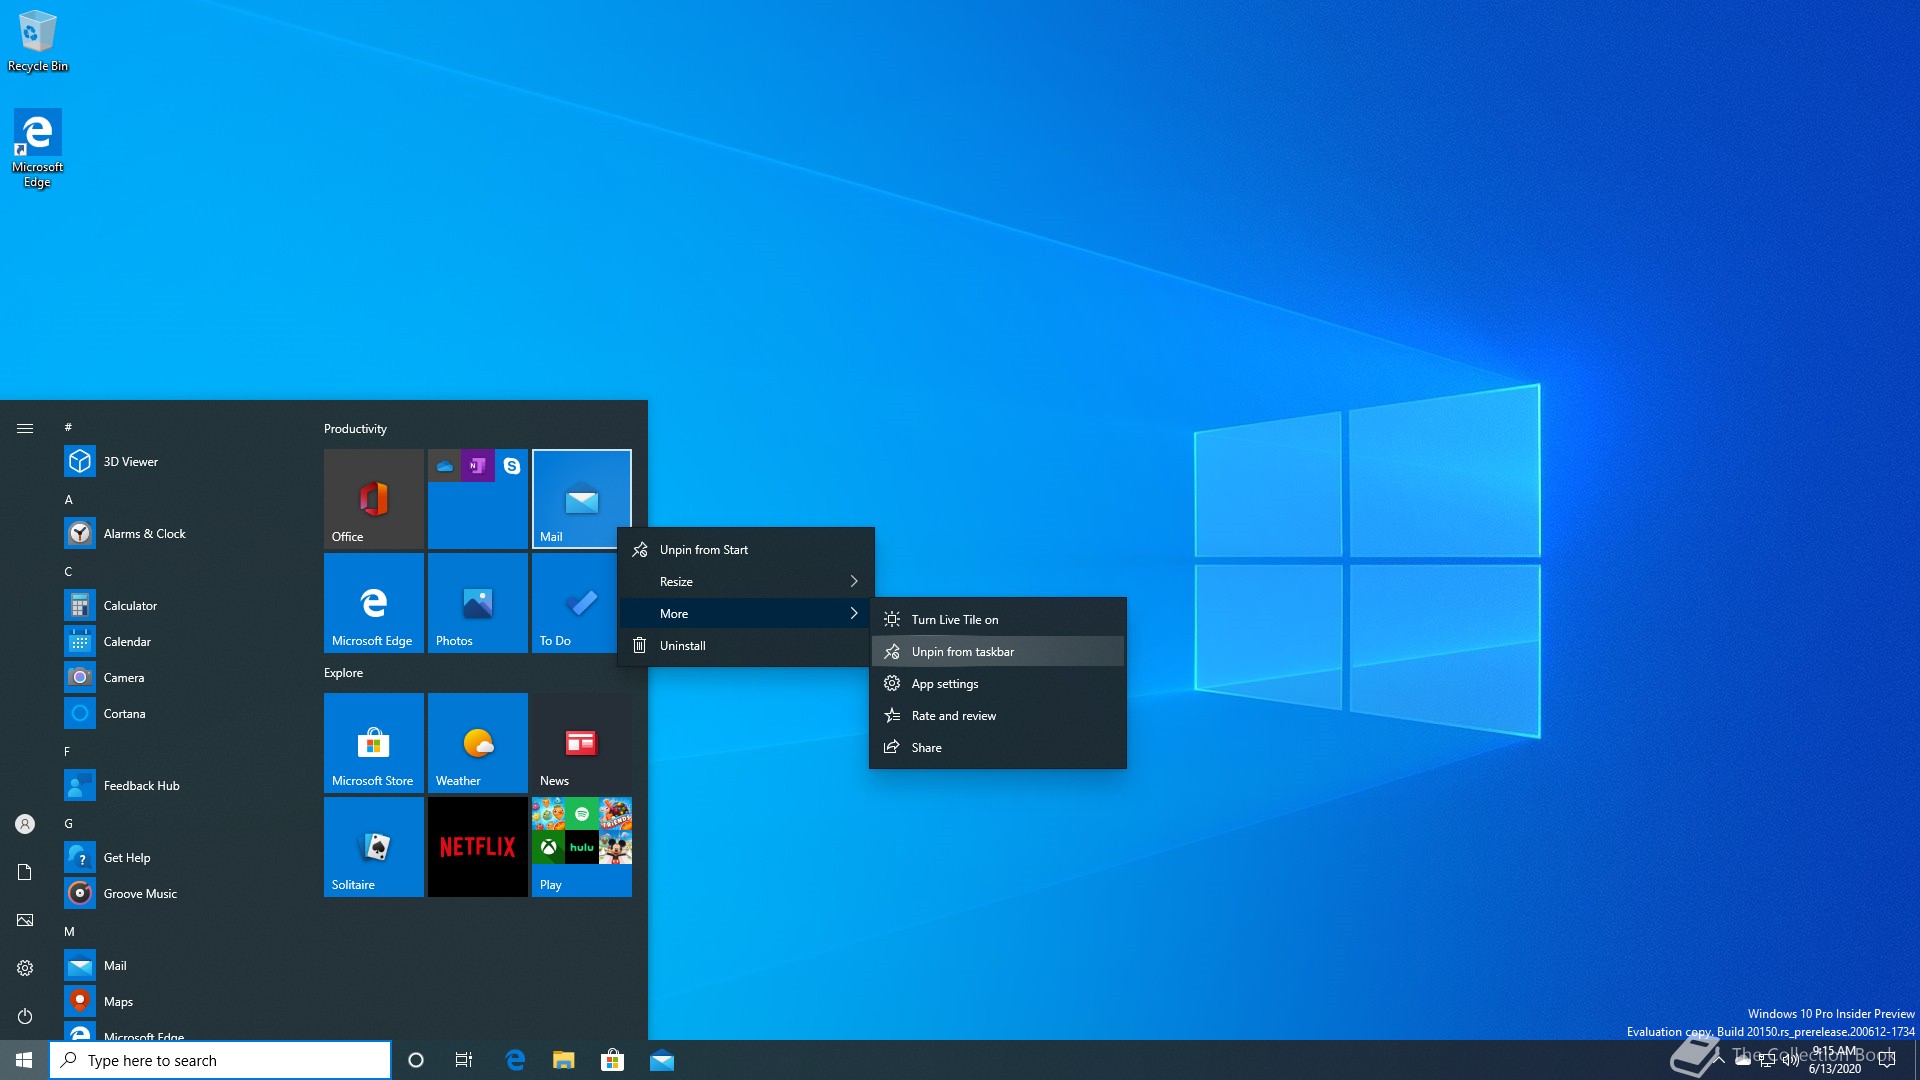Click the Windows Start button

24,1060
